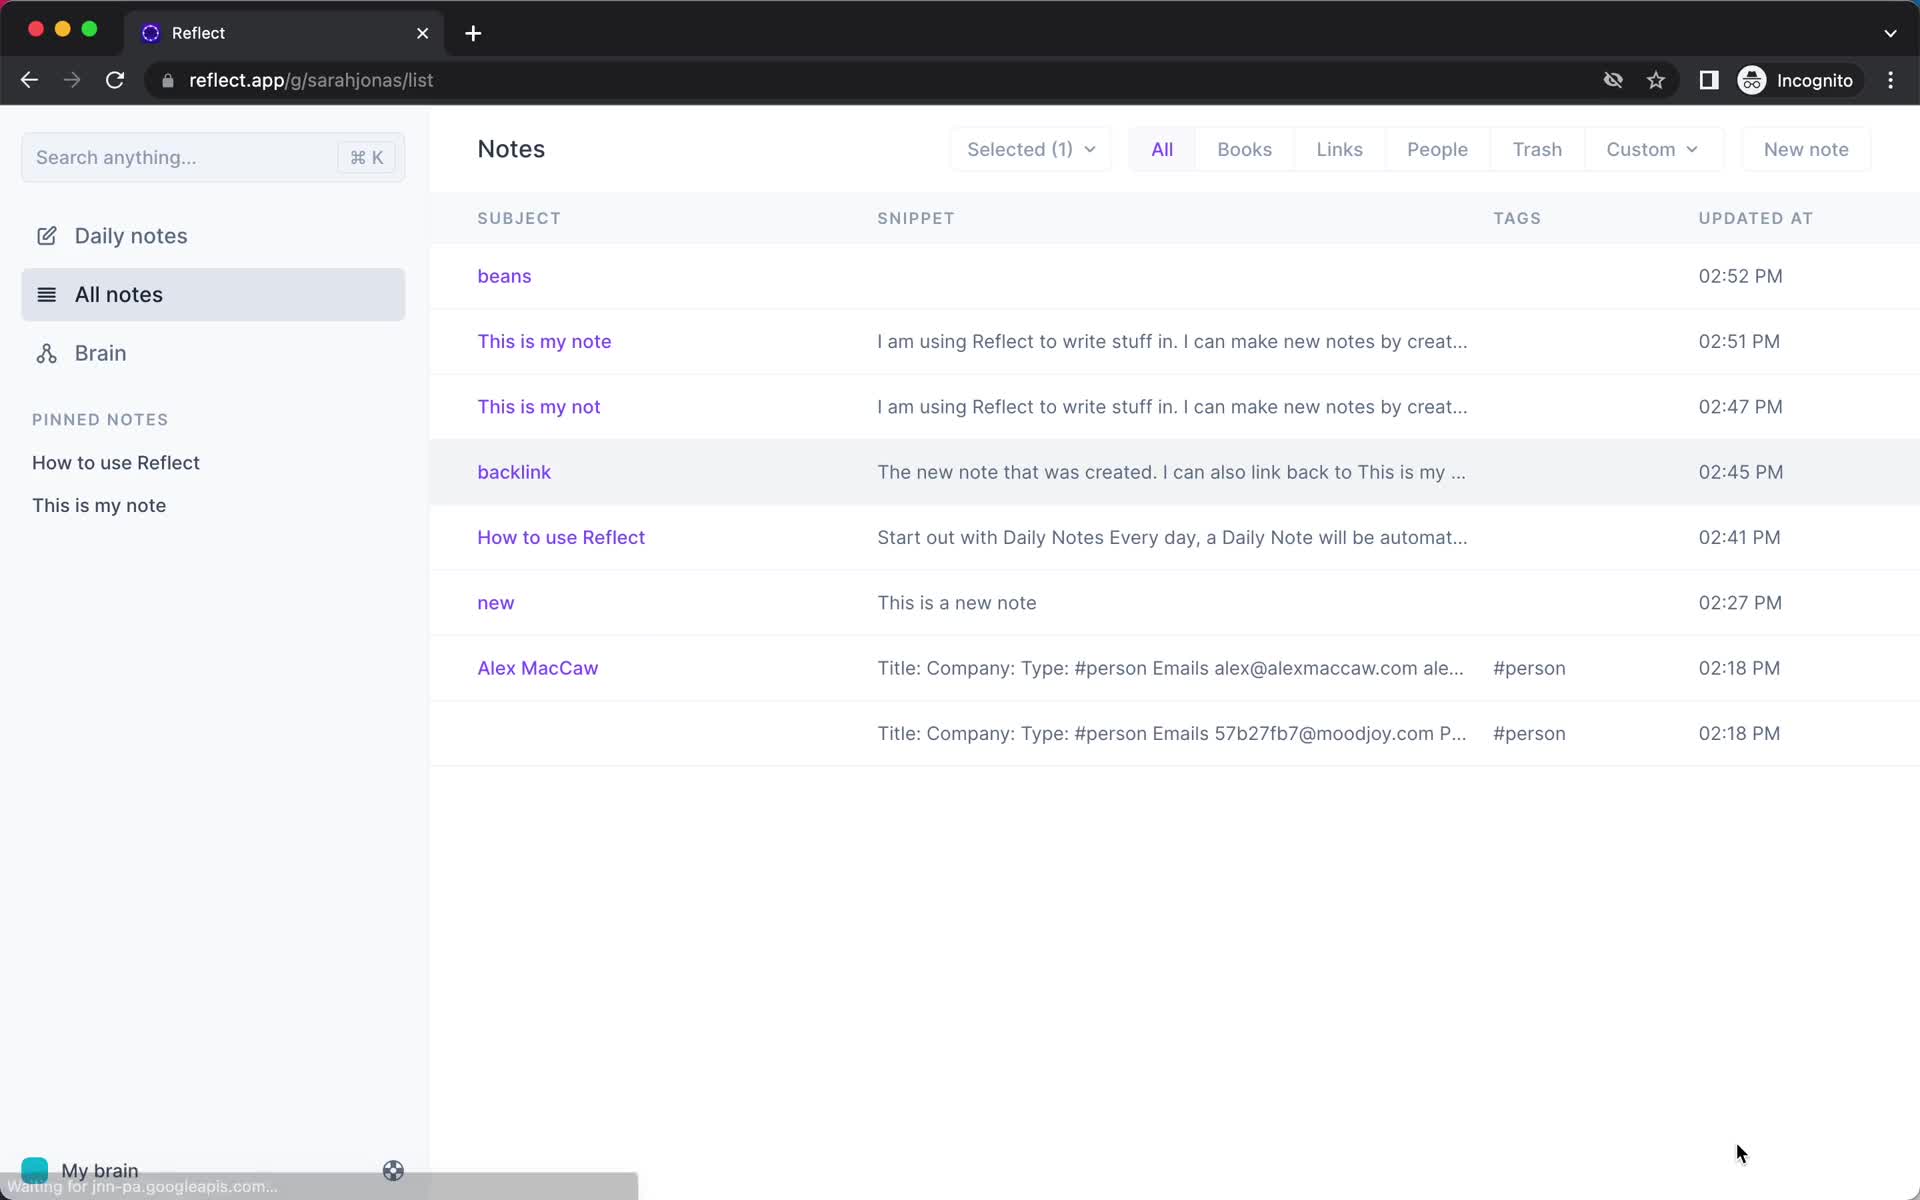Open the Selected (1) dropdown
Screen dimensions: 1920x1200
pyautogui.click(x=1030, y=149)
